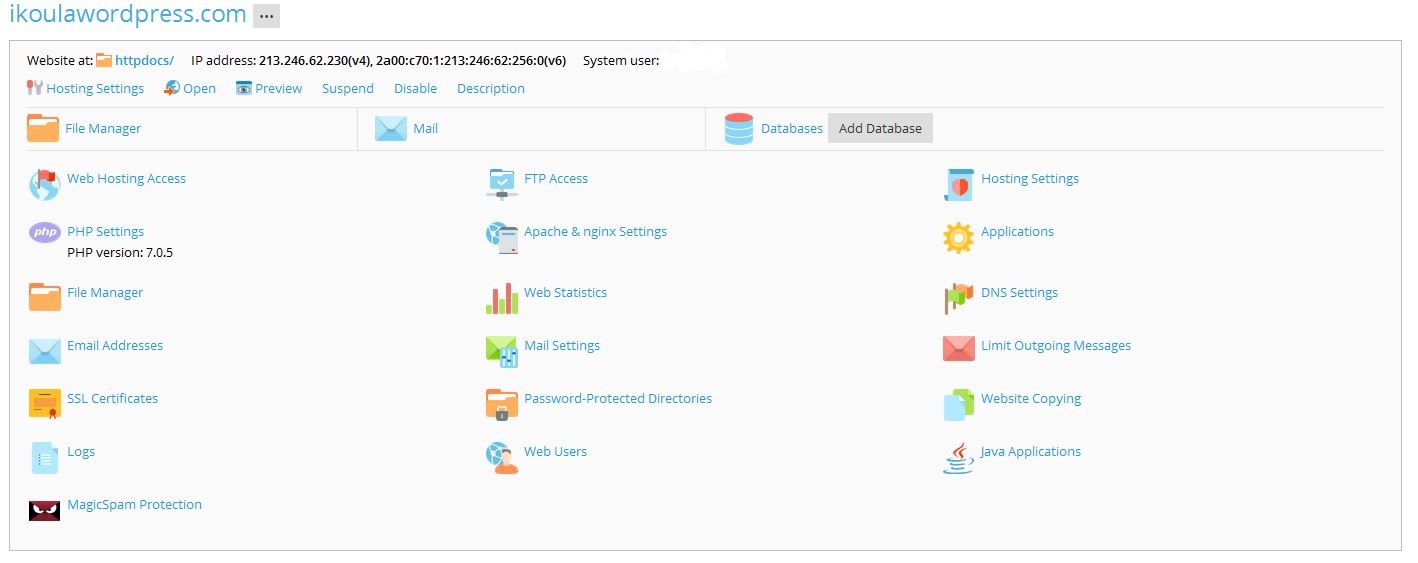Open Website Copying link

point(1031,398)
